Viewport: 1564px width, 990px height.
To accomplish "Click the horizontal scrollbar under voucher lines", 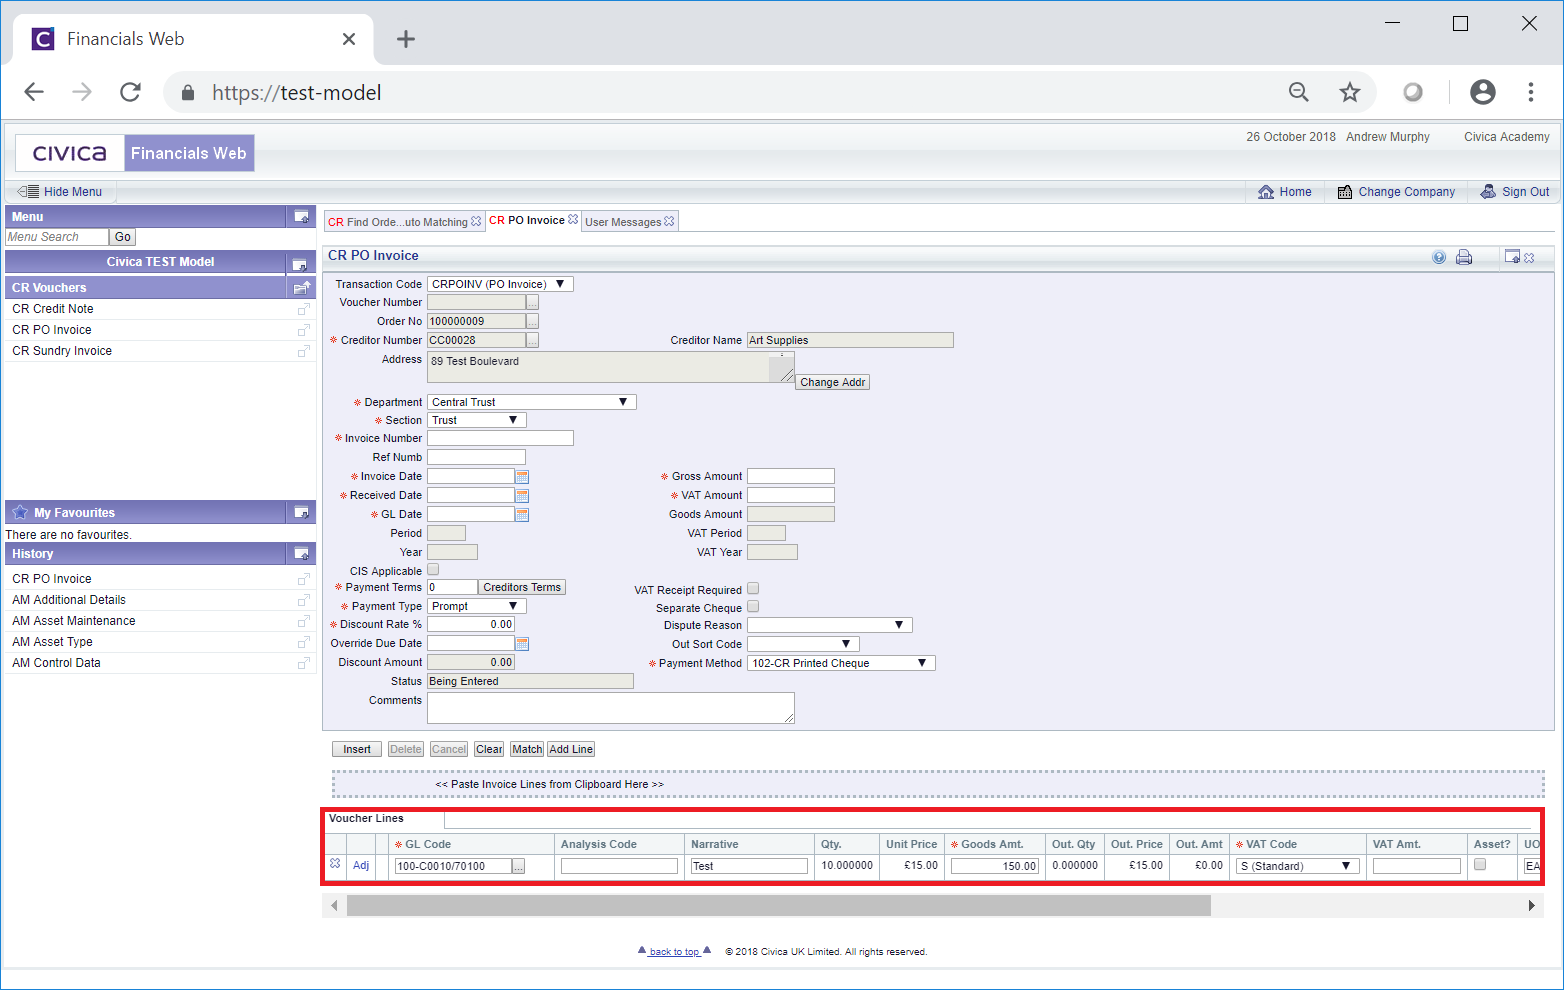I will click(778, 906).
